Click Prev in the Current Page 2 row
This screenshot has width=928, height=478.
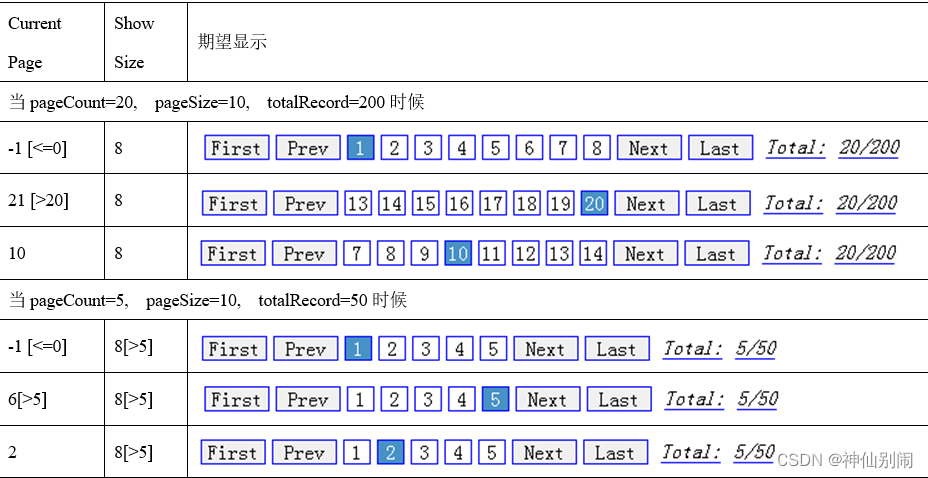304,453
